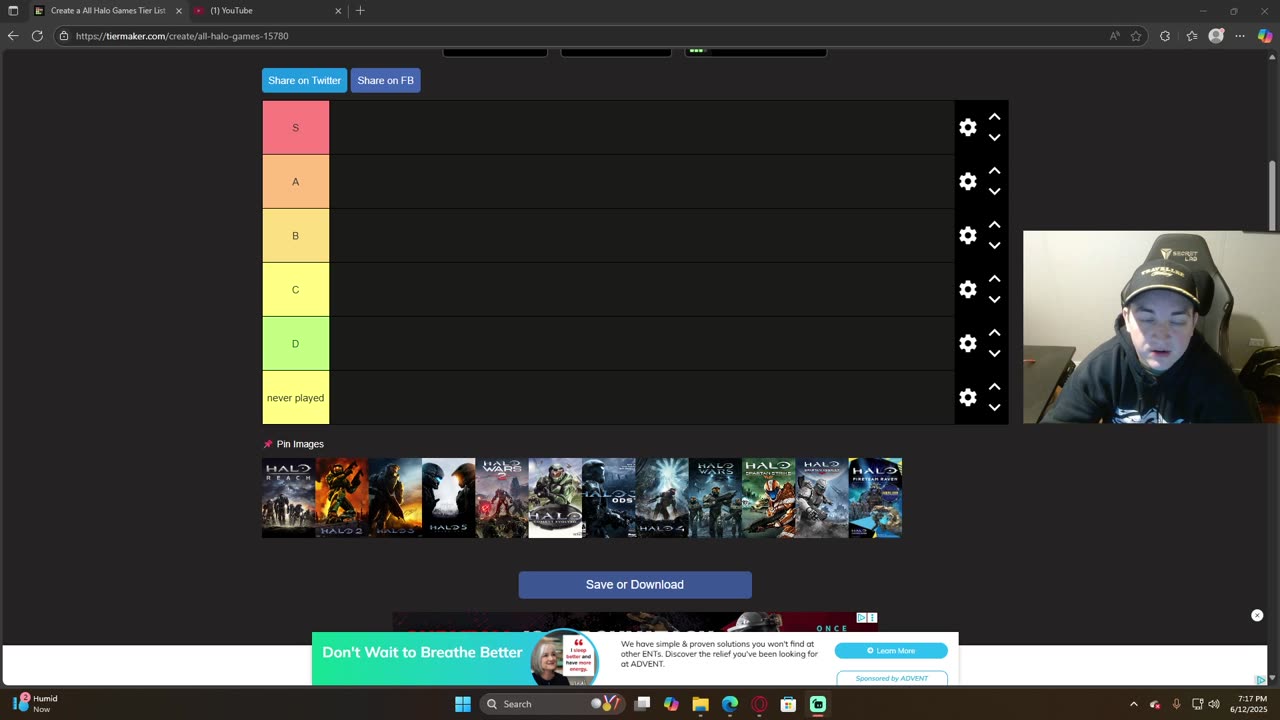Close the YouTube browser tab
1280x720 pixels.
pyautogui.click(x=338, y=11)
